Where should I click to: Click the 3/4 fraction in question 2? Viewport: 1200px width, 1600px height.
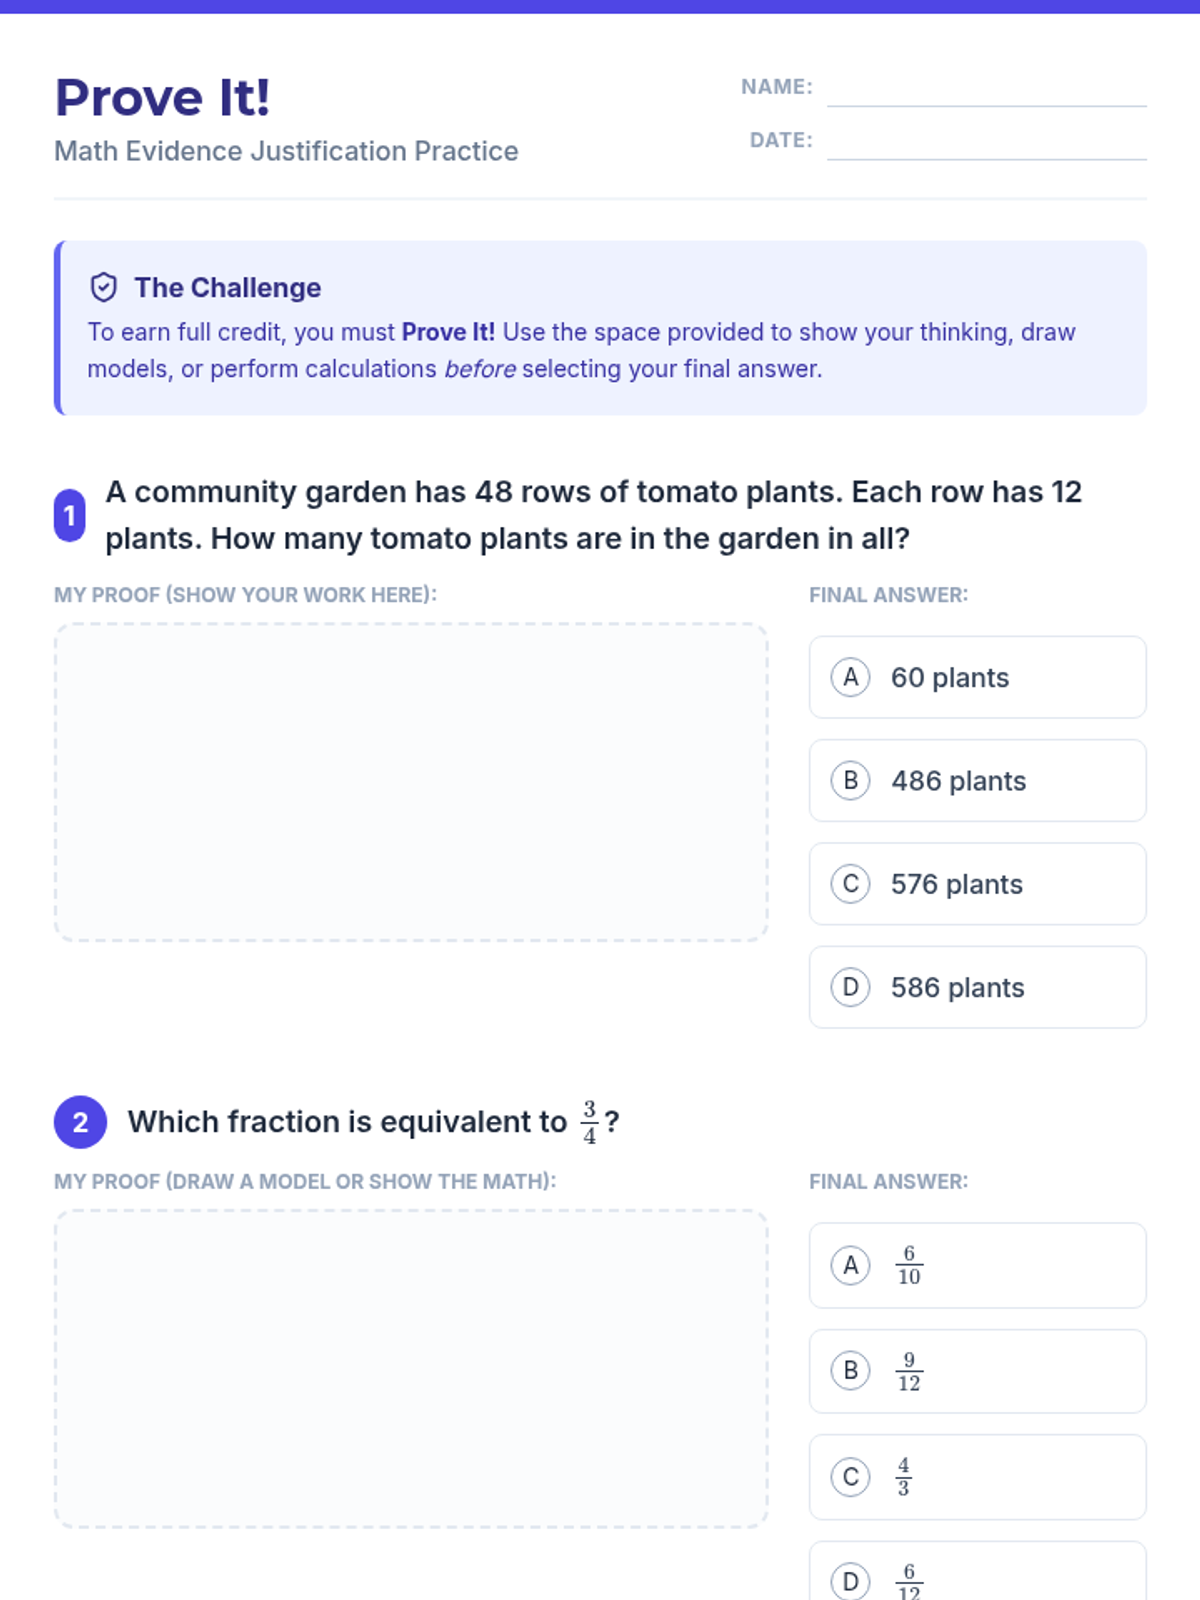pos(590,1122)
